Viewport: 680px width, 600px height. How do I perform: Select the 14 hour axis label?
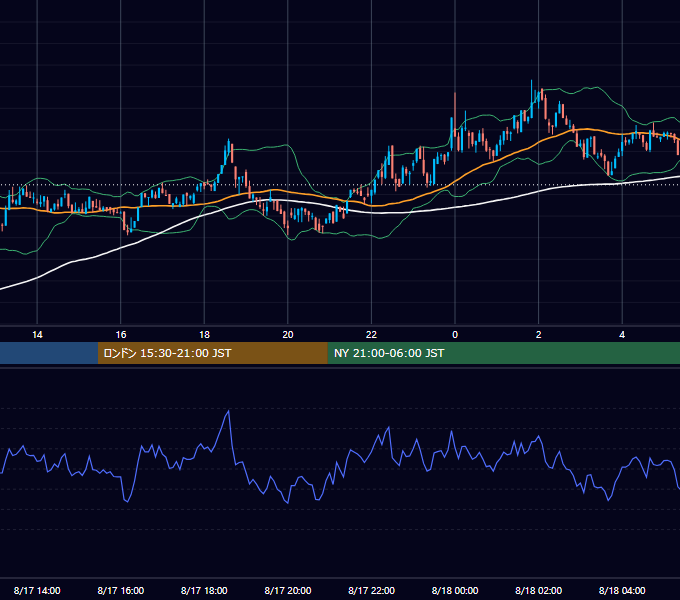tap(37, 335)
